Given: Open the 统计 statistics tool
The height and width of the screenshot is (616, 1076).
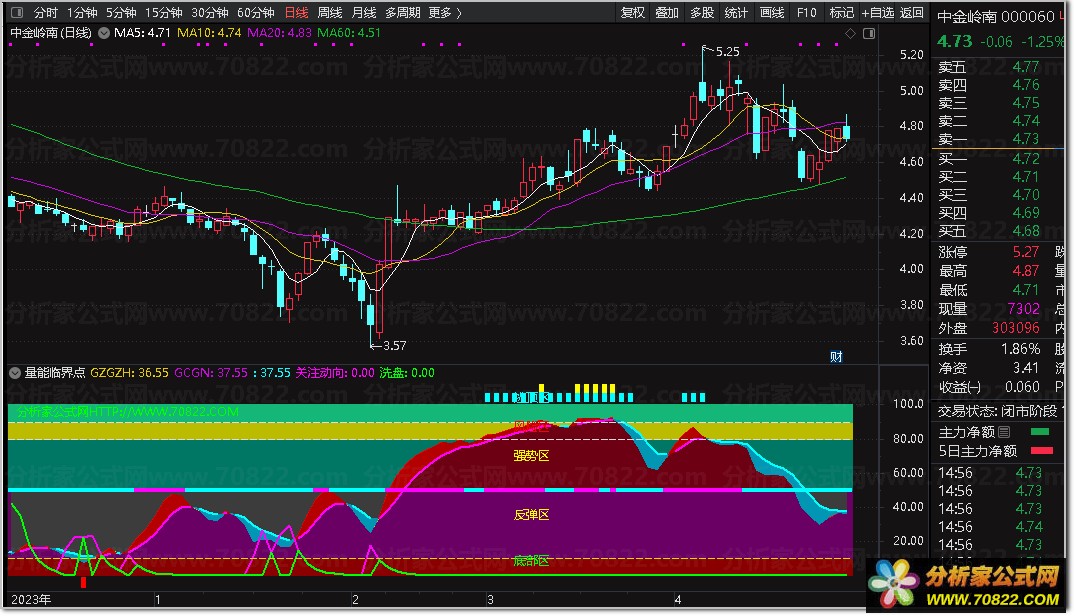Looking at the screenshot, I should pos(736,12).
